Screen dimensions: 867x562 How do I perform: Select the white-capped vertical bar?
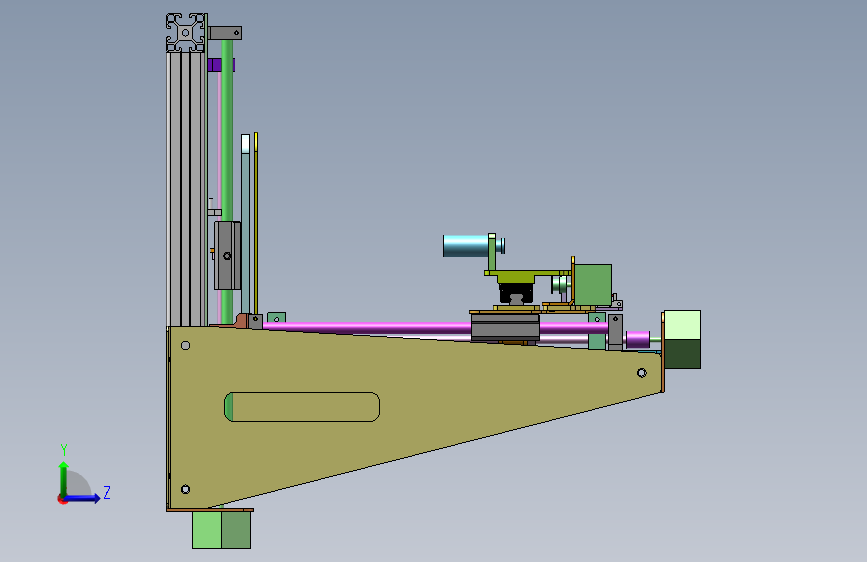[x=246, y=224]
